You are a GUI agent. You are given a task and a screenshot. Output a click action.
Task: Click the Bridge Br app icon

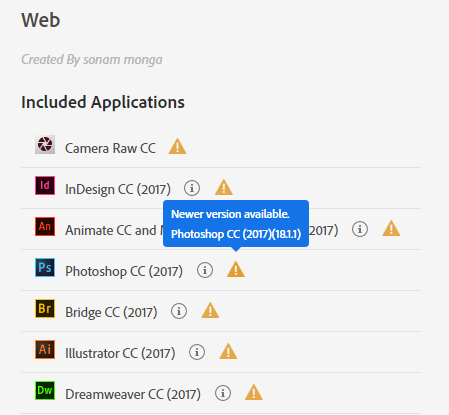[45, 308]
